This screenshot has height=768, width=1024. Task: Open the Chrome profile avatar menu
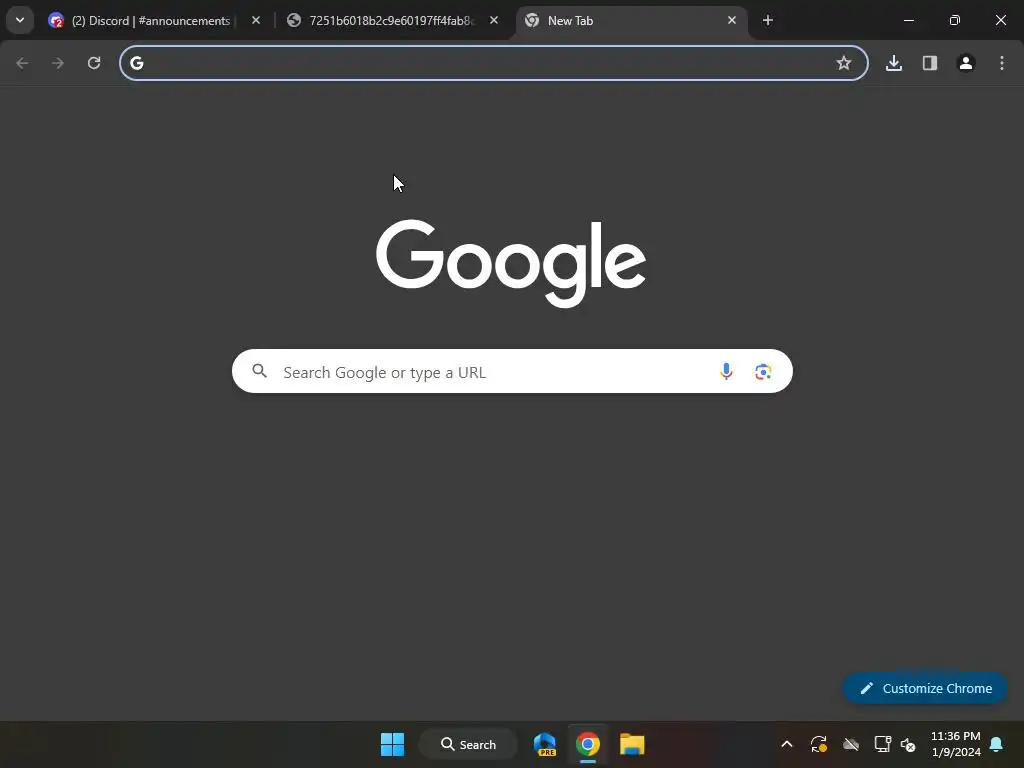[x=966, y=63]
